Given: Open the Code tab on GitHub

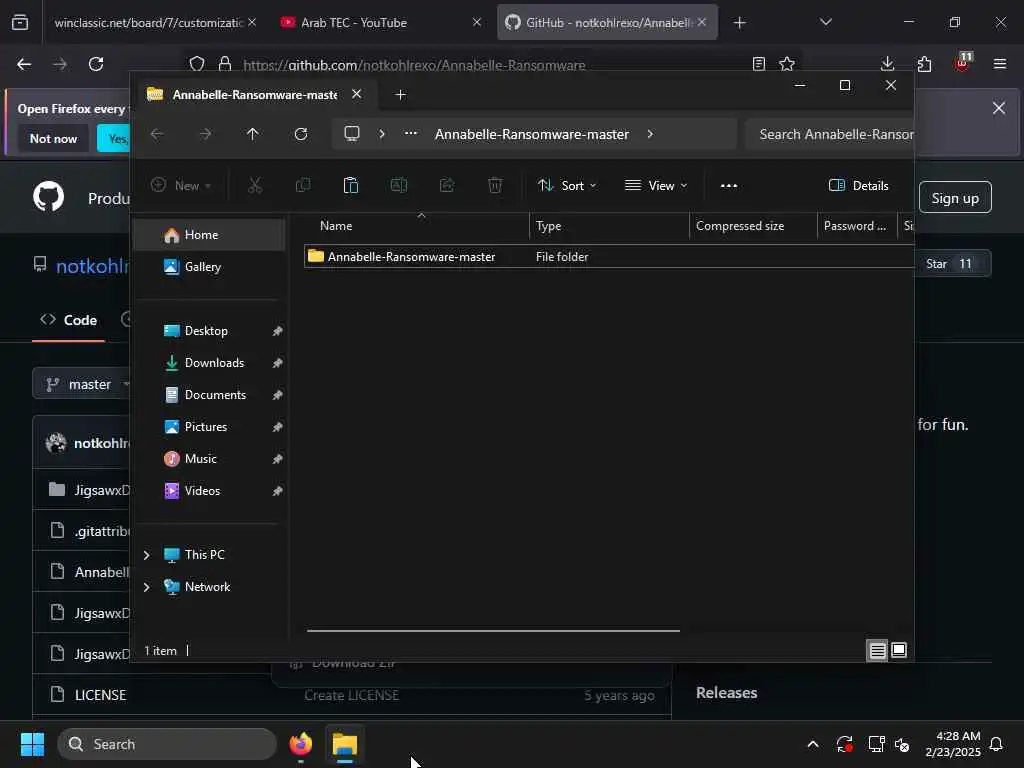Looking at the screenshot, I should coord(69,321).
